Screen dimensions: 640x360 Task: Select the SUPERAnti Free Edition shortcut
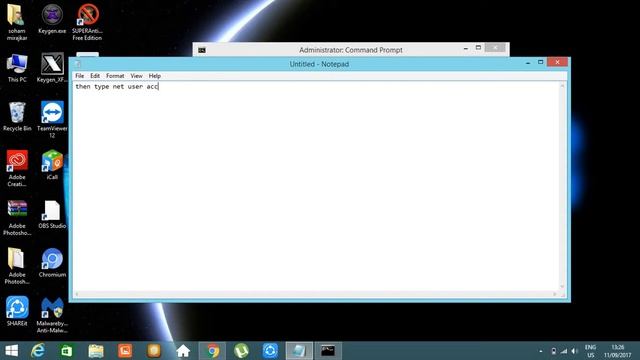click(87, 22)
